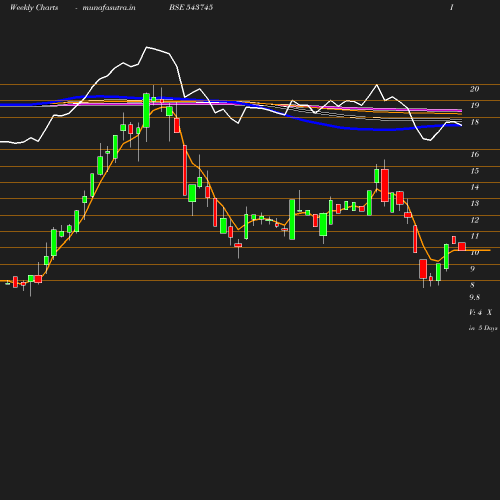The image size is (500, 500).
Task: Click price axis label "10"
Action: (475, 253)
